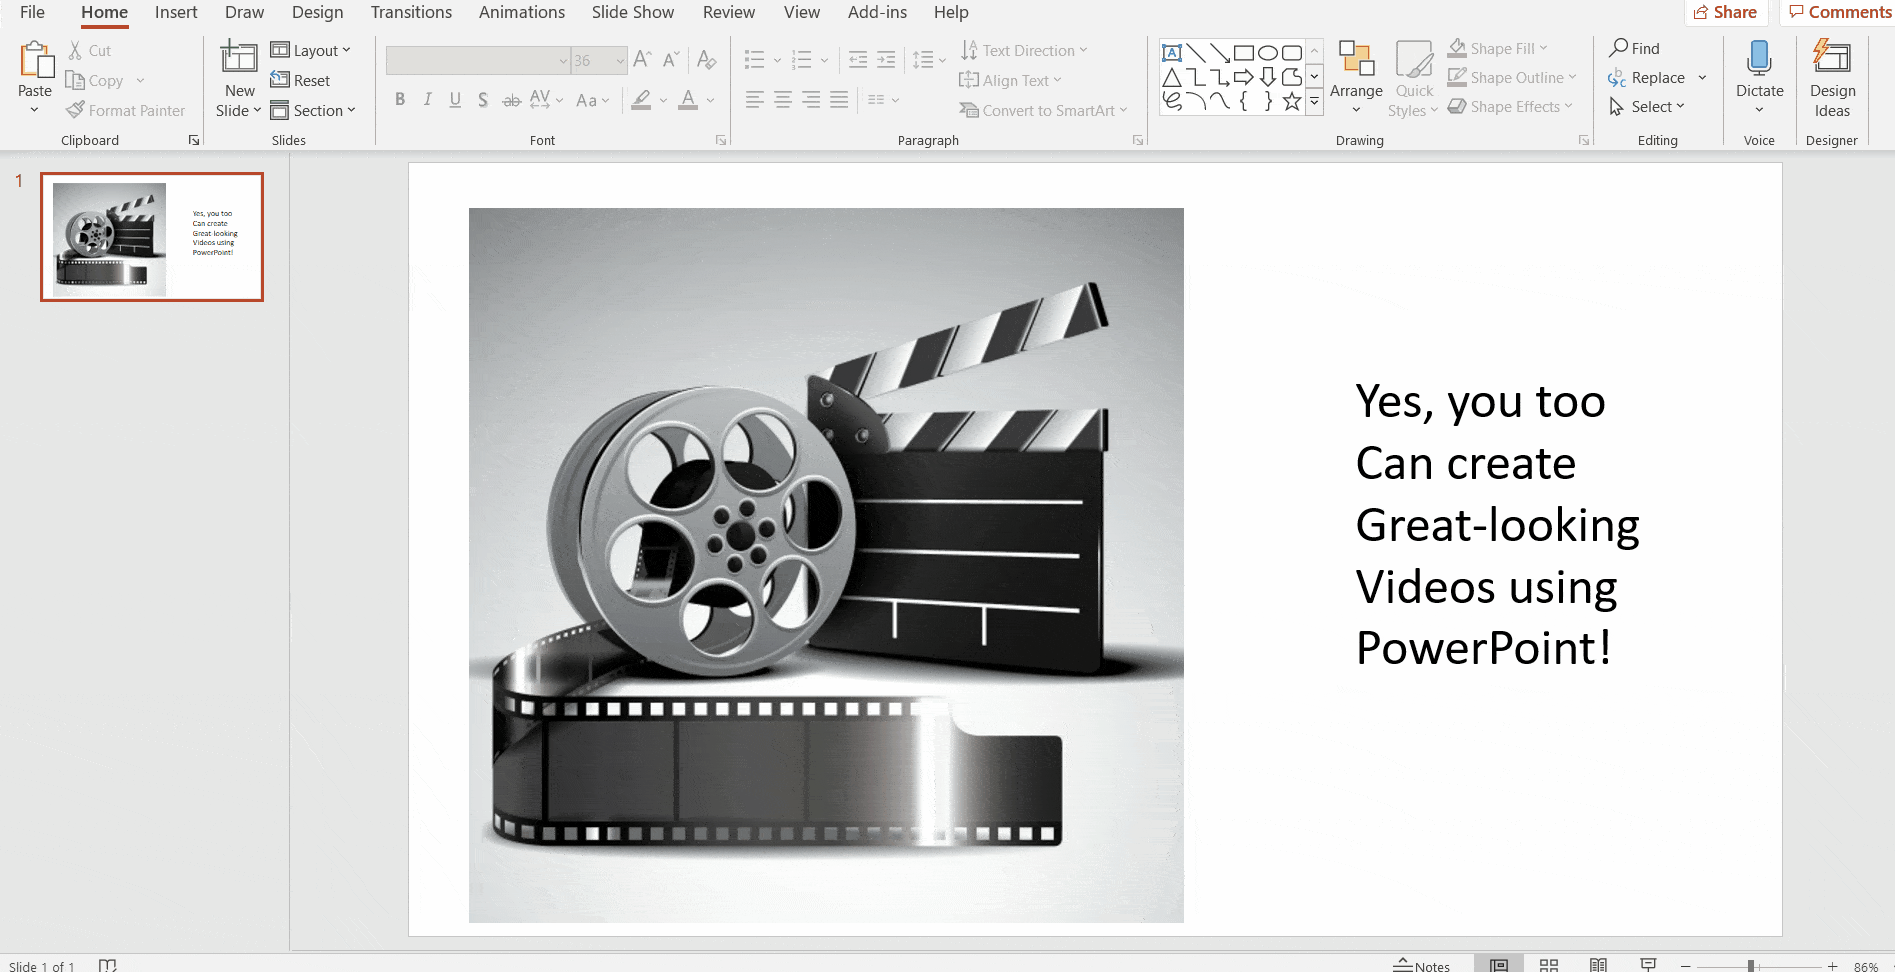Switch to Slide Sorter view

pos(1548,965)
